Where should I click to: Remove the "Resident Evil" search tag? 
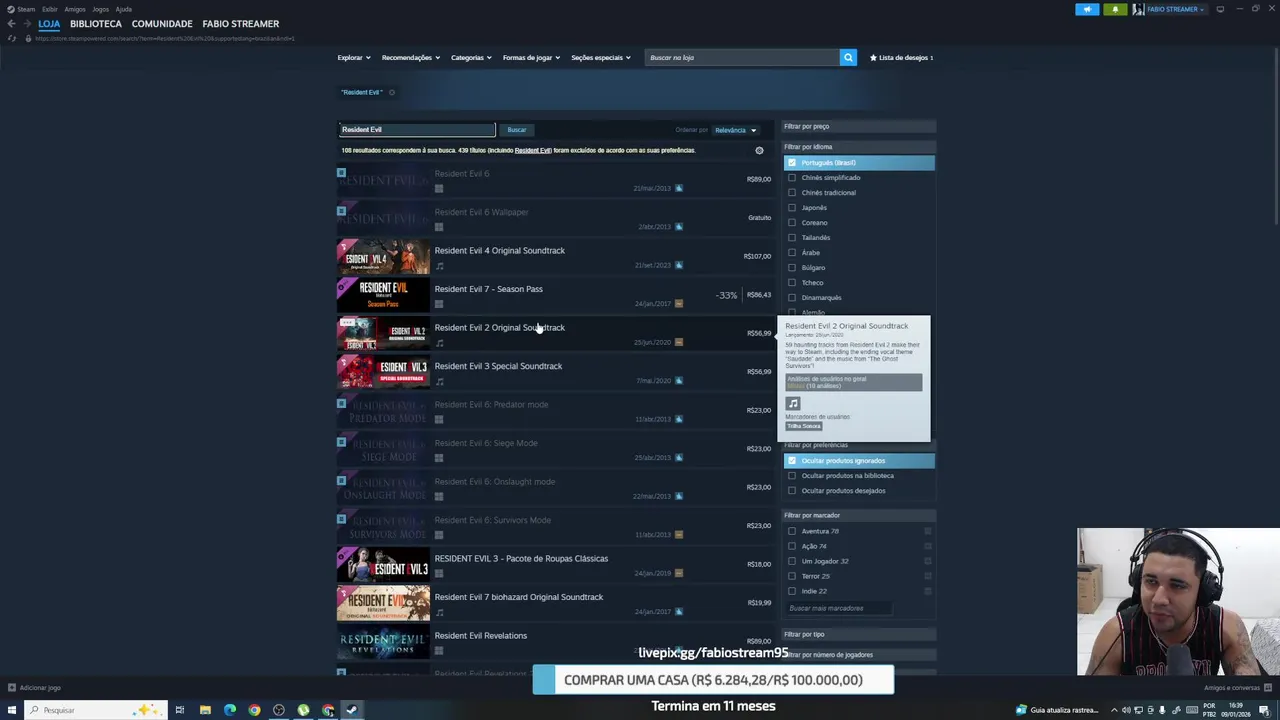391,92
